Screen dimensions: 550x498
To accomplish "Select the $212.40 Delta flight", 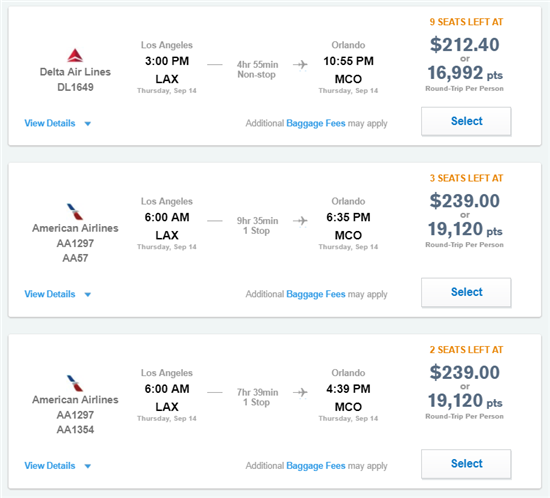I will click(x=466, y=121).
